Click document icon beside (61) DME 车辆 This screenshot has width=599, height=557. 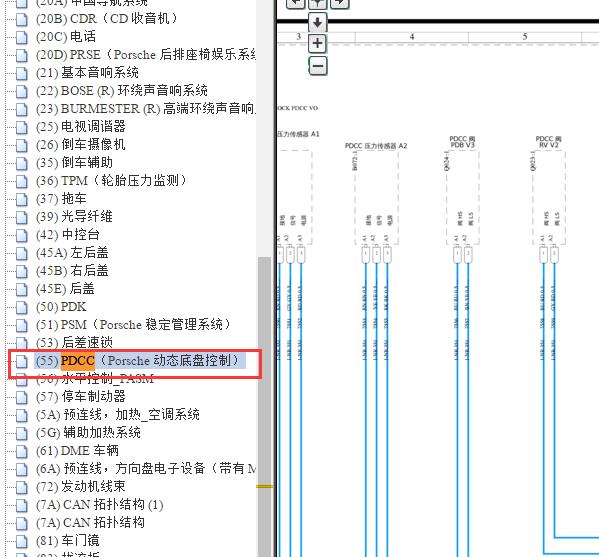click(x=22, y=451)
